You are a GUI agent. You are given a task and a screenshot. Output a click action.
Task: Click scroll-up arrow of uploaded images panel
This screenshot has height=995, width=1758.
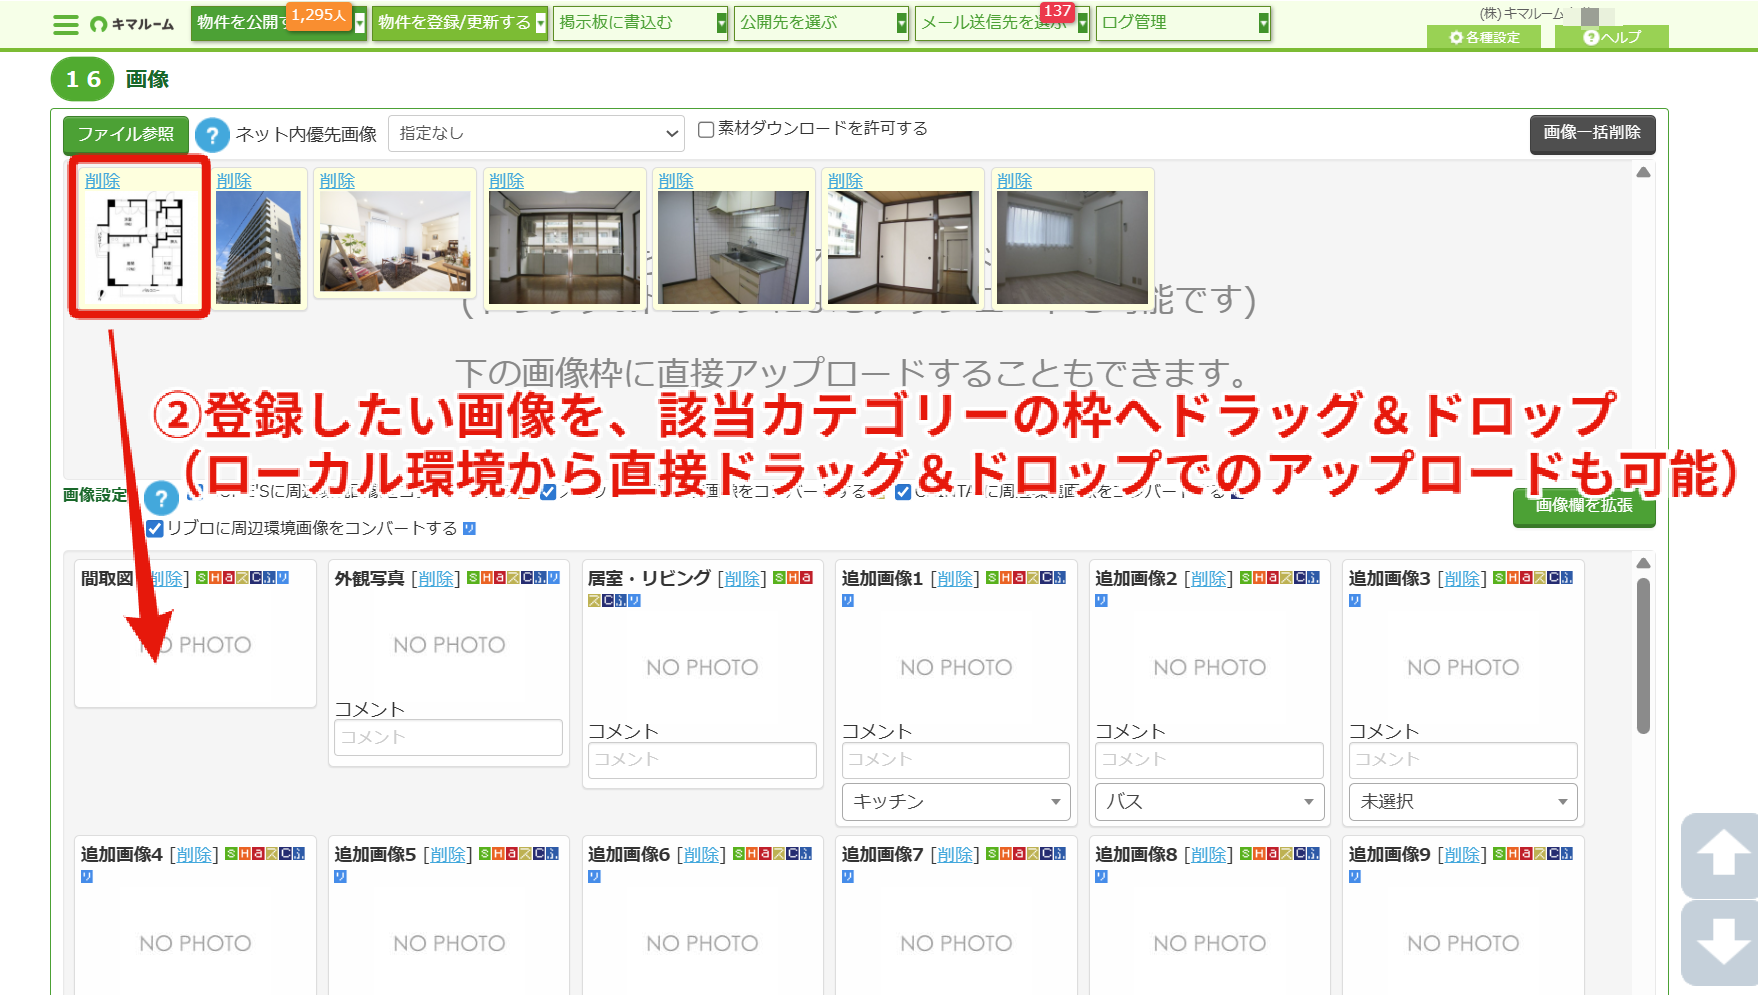click(x=1643, y=173)
